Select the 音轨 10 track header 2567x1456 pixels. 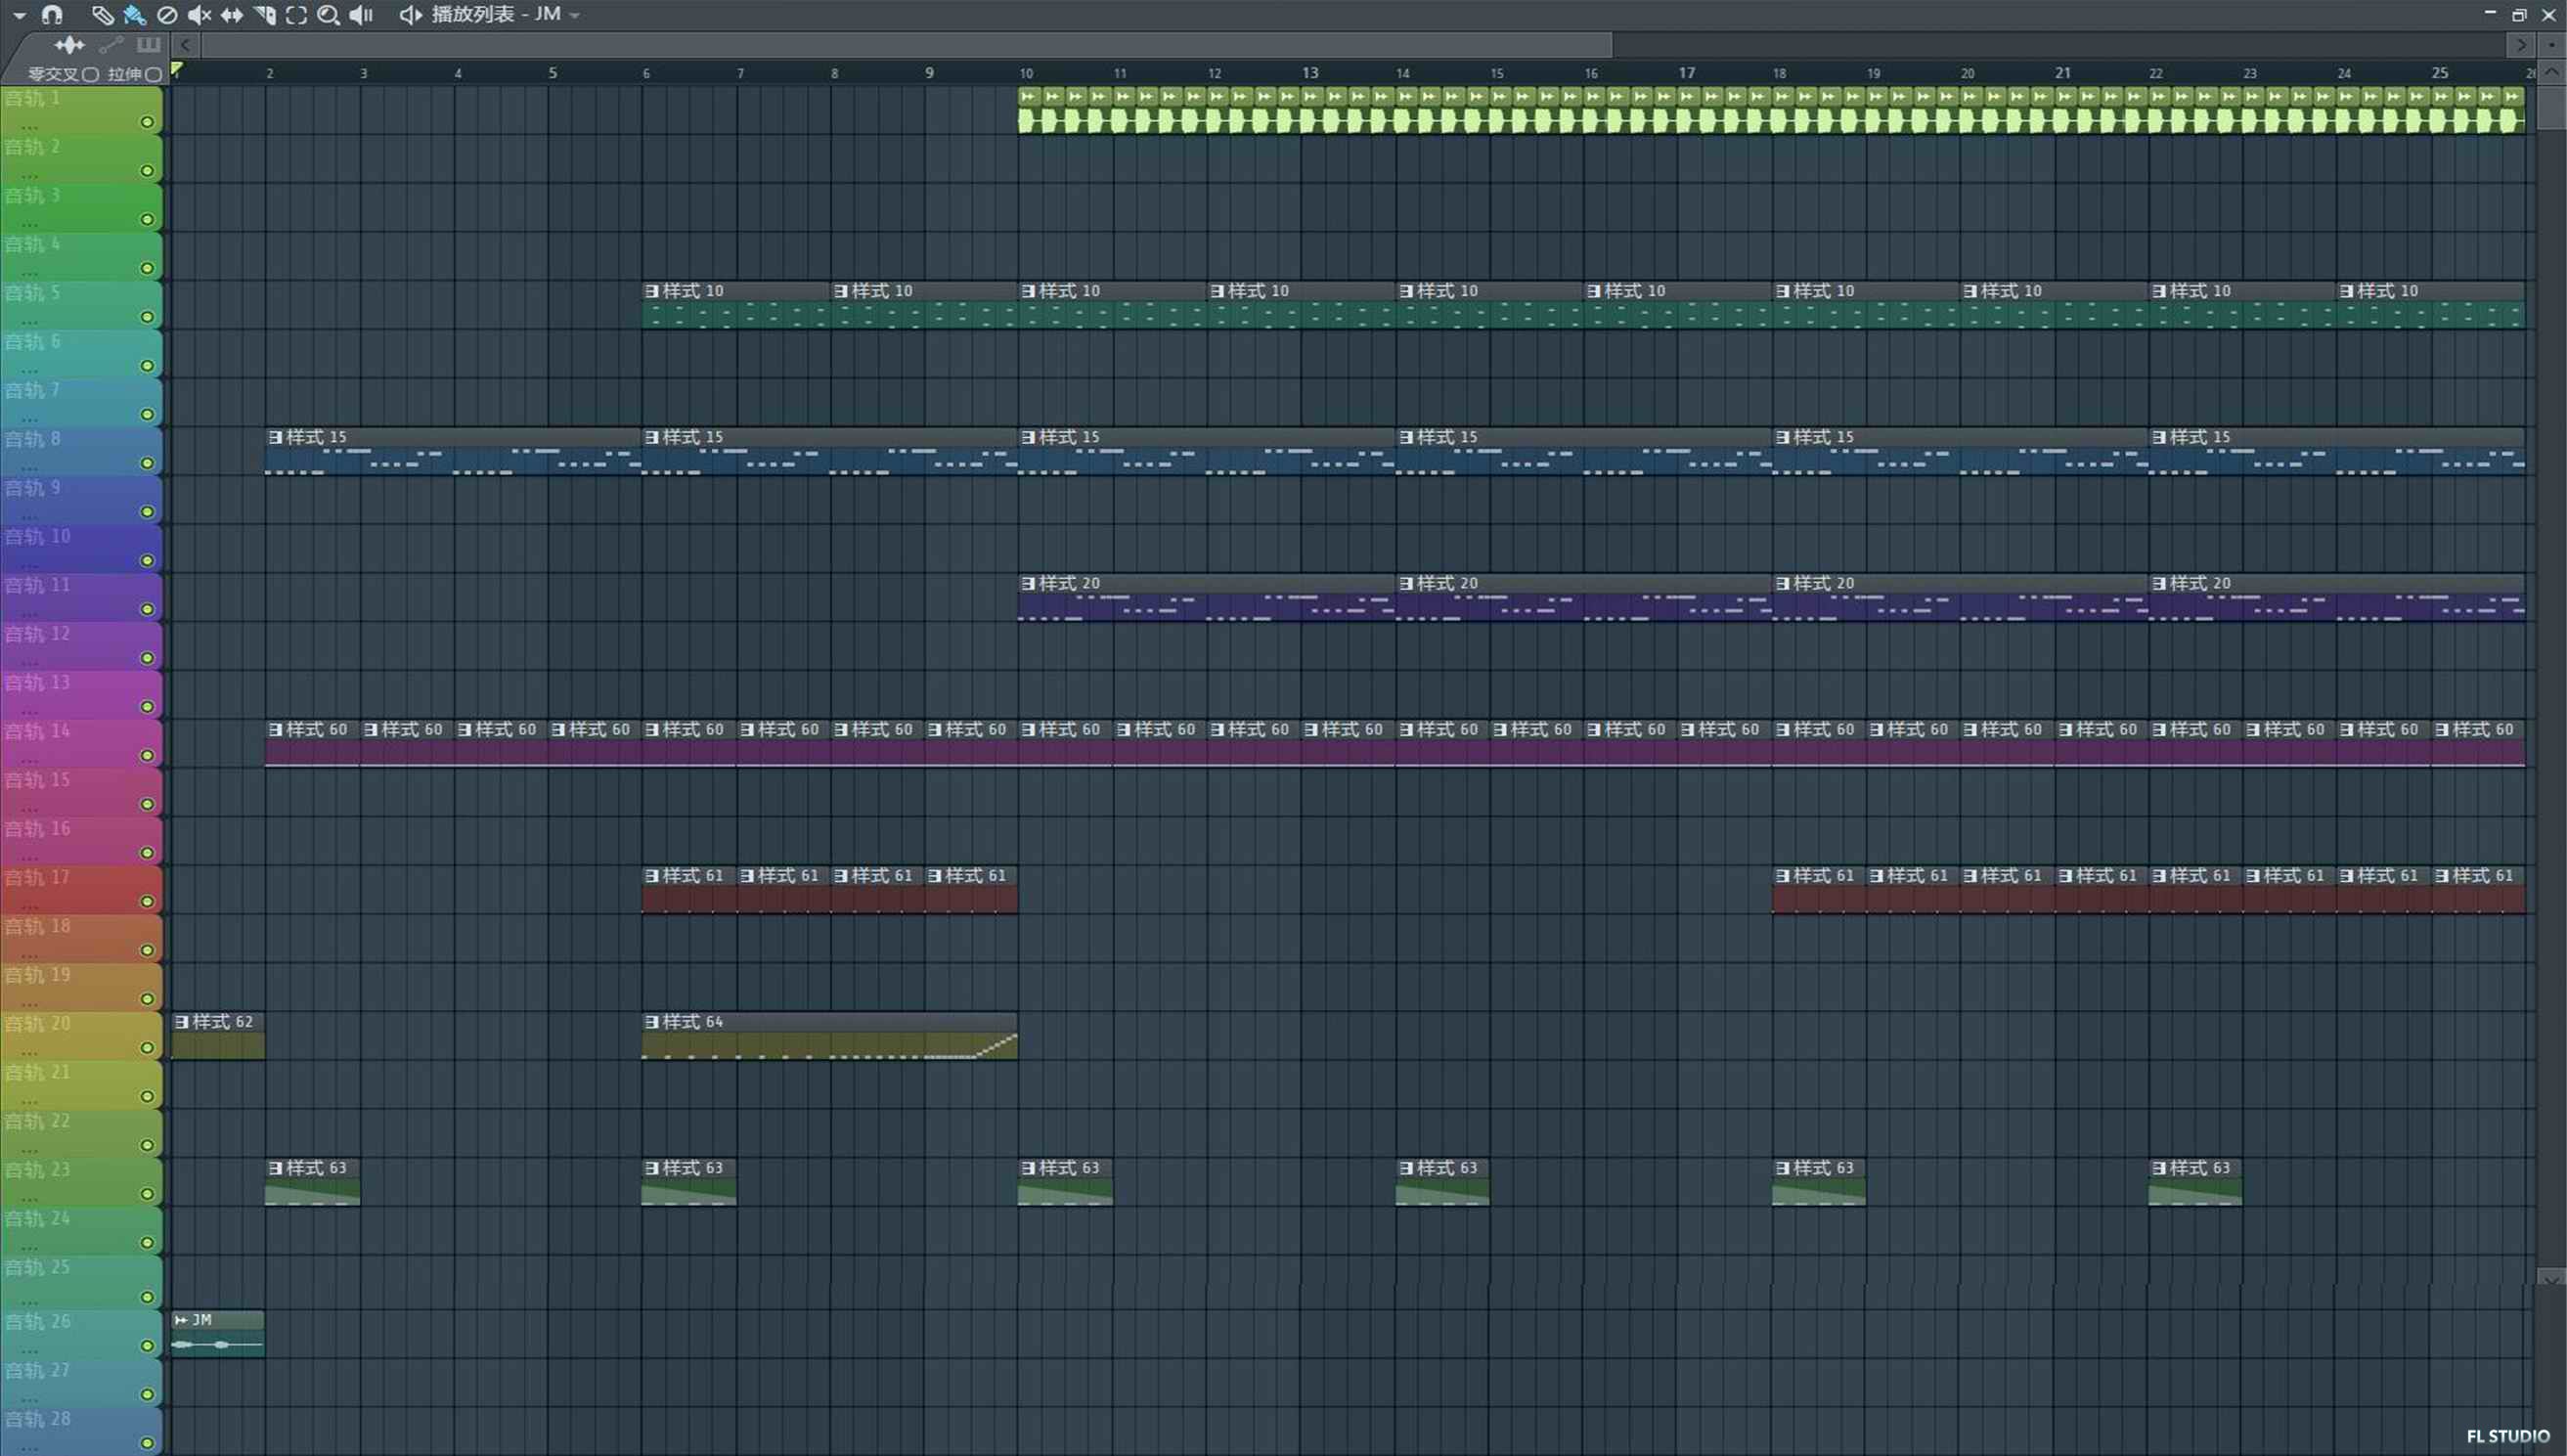pos(81,548)
